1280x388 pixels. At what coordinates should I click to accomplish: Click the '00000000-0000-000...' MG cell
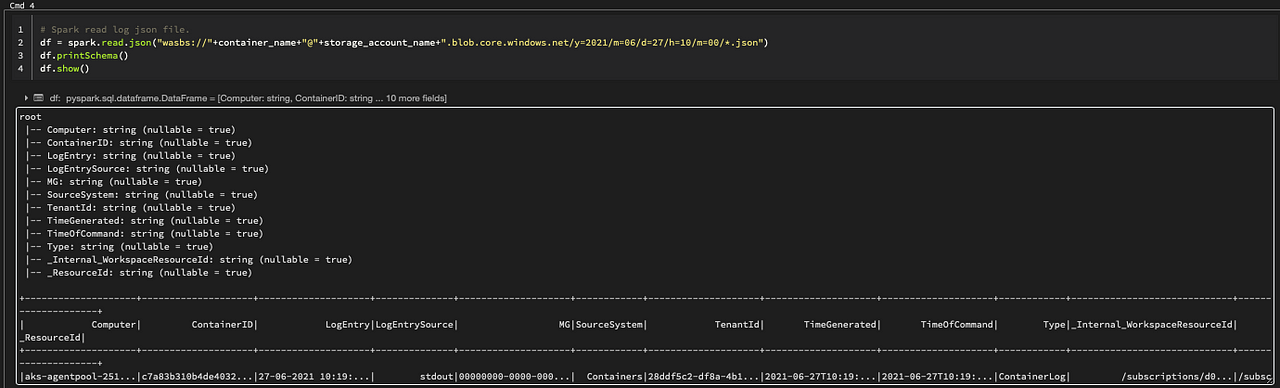(x=515, y=377)
